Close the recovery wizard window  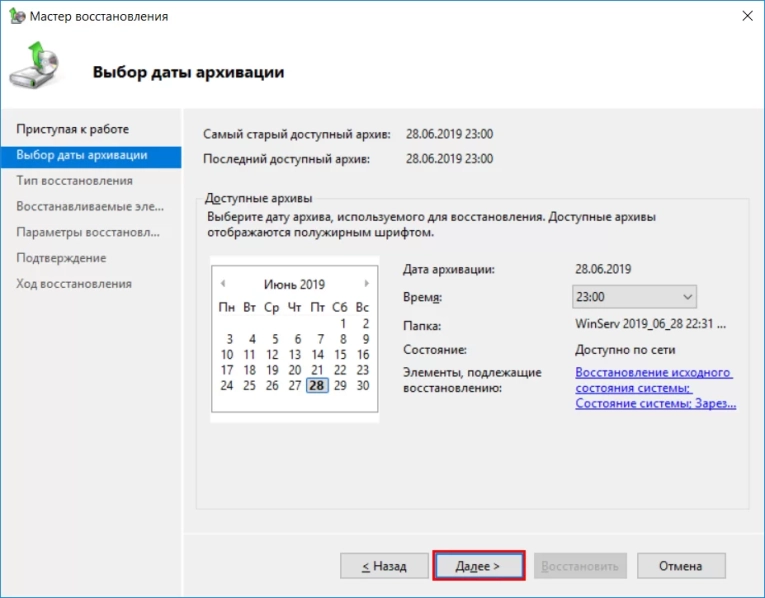click(x=746, y=17)
